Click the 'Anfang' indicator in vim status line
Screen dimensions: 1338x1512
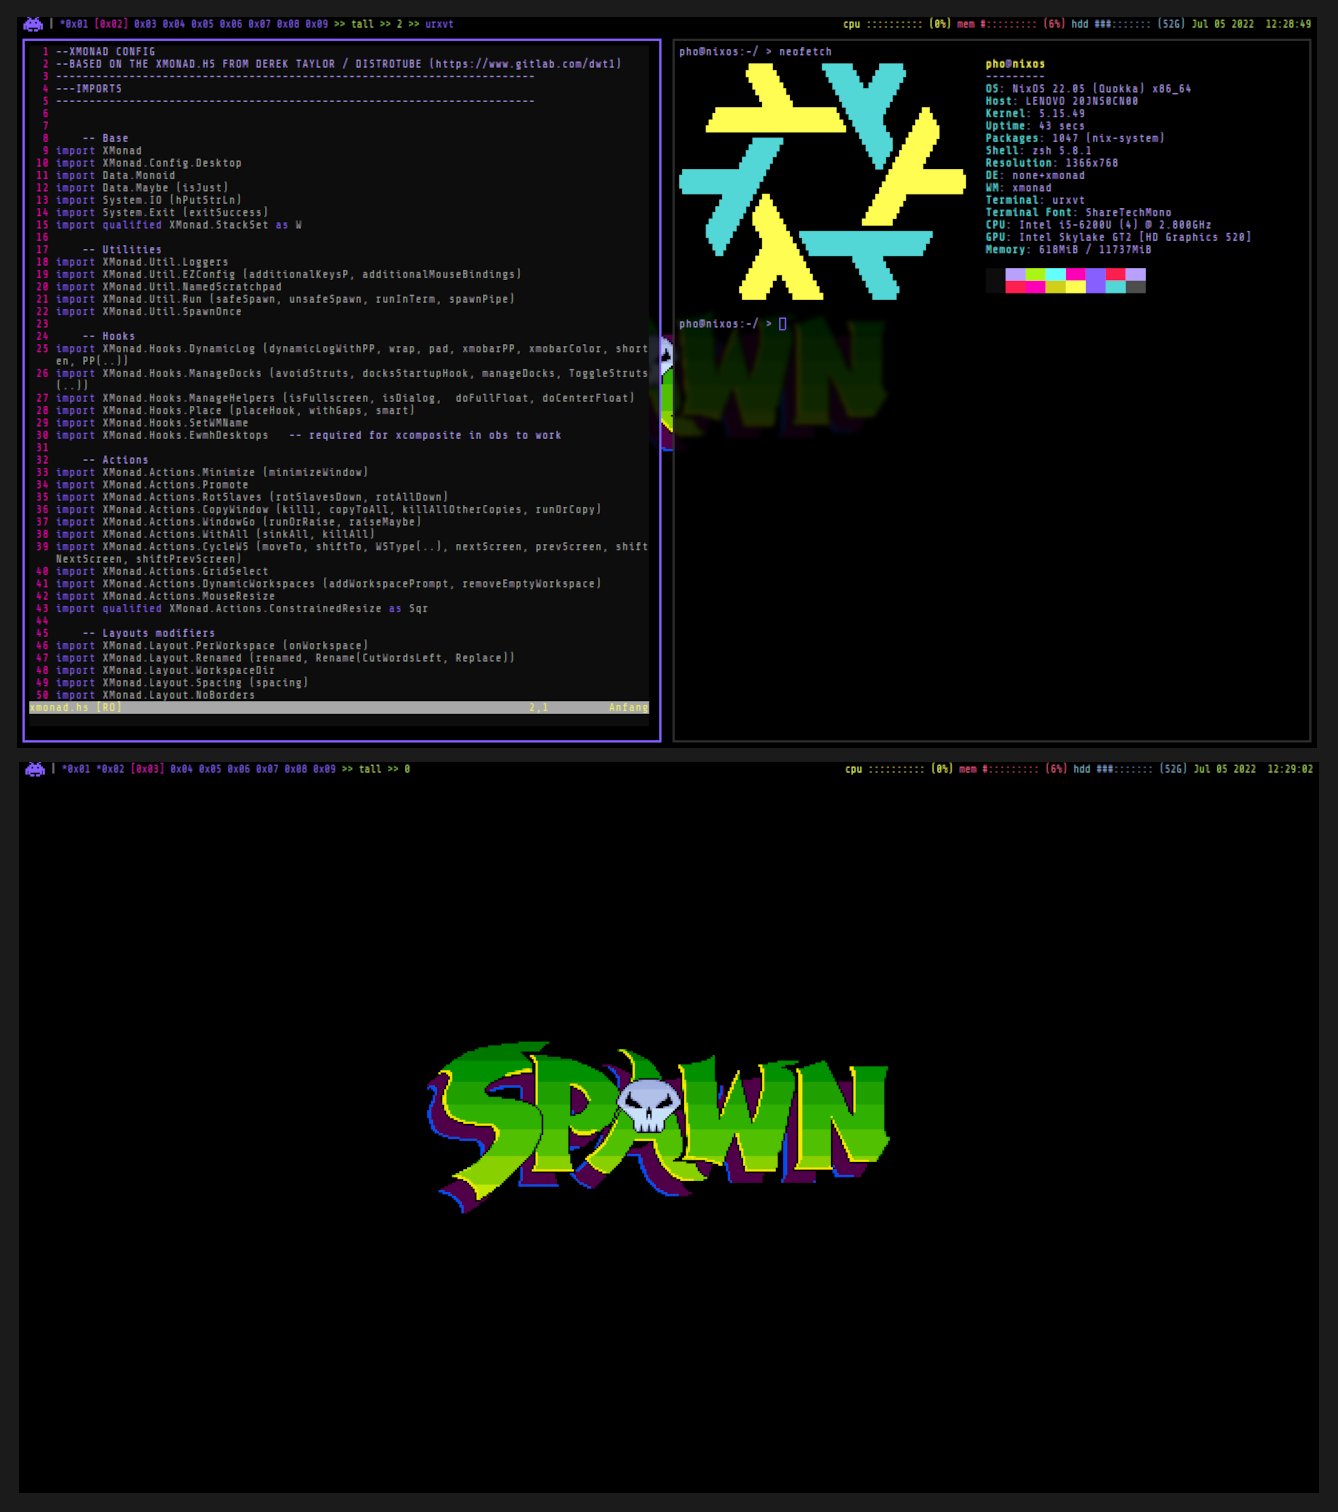[628, 708]
